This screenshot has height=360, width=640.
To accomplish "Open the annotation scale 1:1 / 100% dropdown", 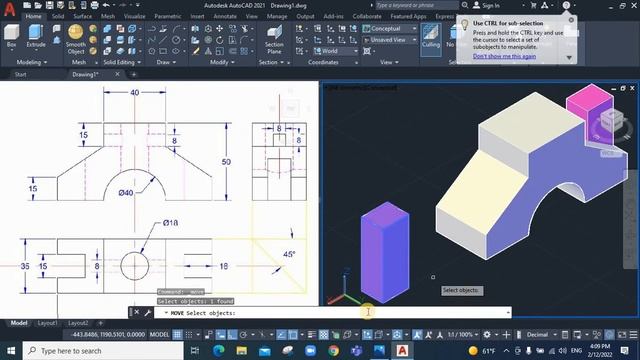I will tap(463, 335).
